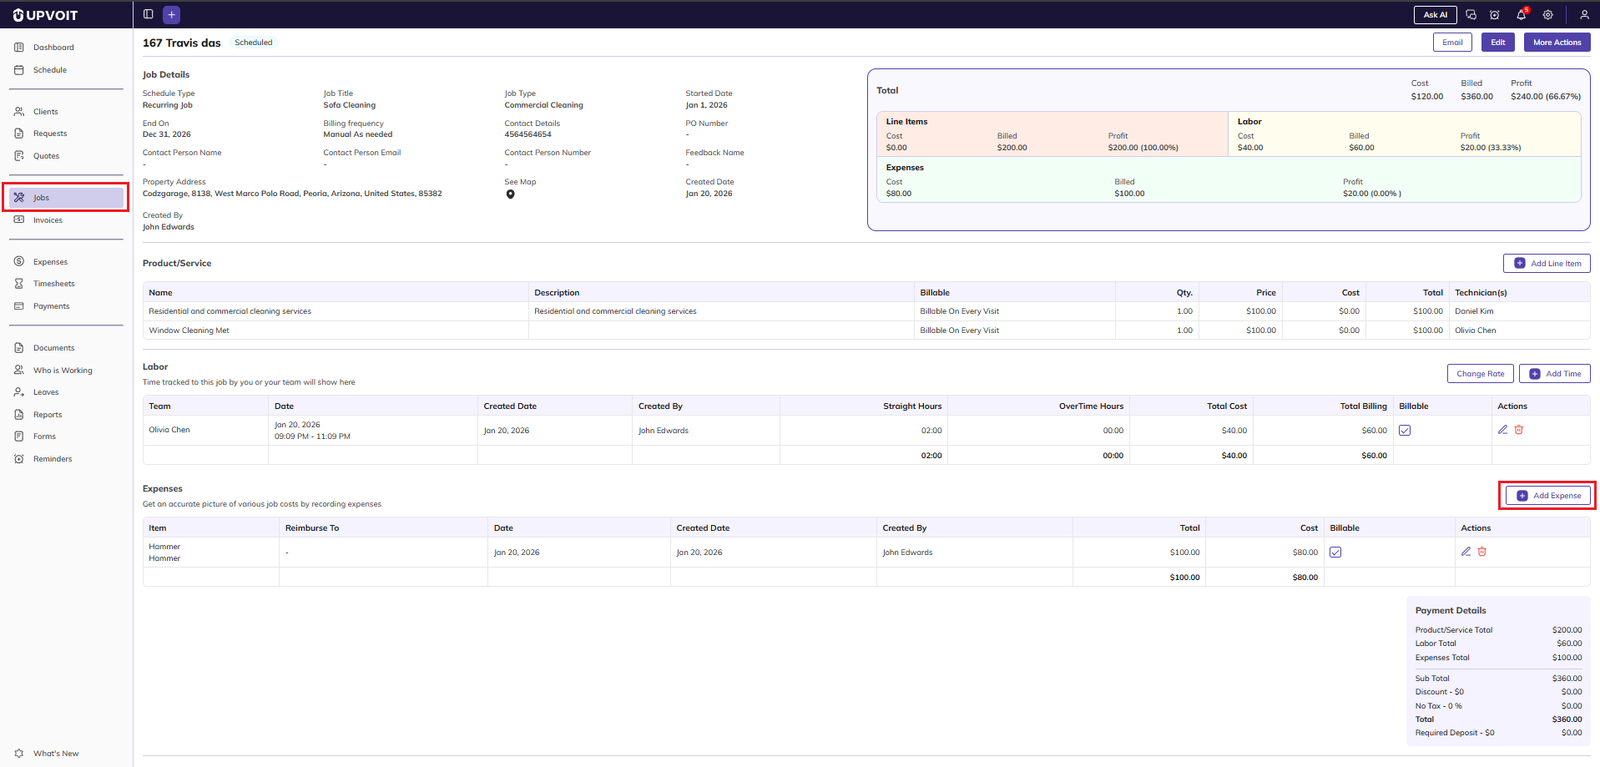
Task: Open Timesheets in the sidebar
Action: (x=54, y=284)
